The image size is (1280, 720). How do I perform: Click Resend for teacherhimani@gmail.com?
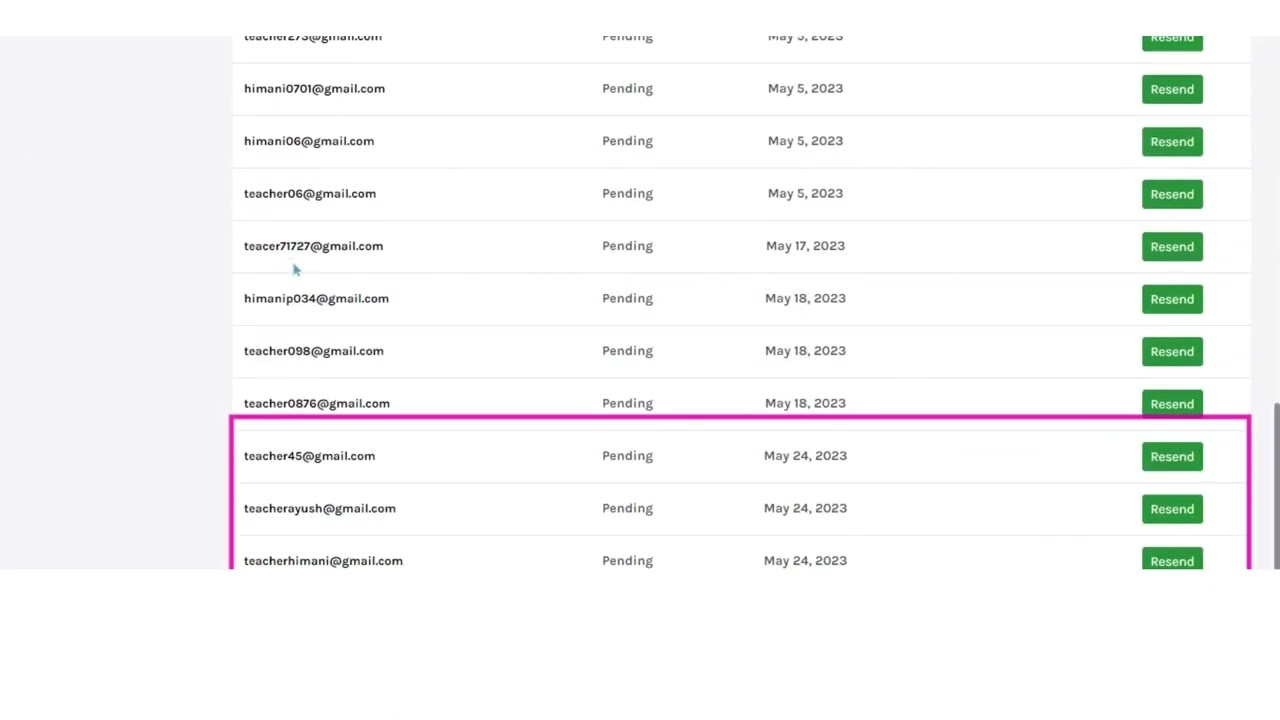[x=1172, y=561]
